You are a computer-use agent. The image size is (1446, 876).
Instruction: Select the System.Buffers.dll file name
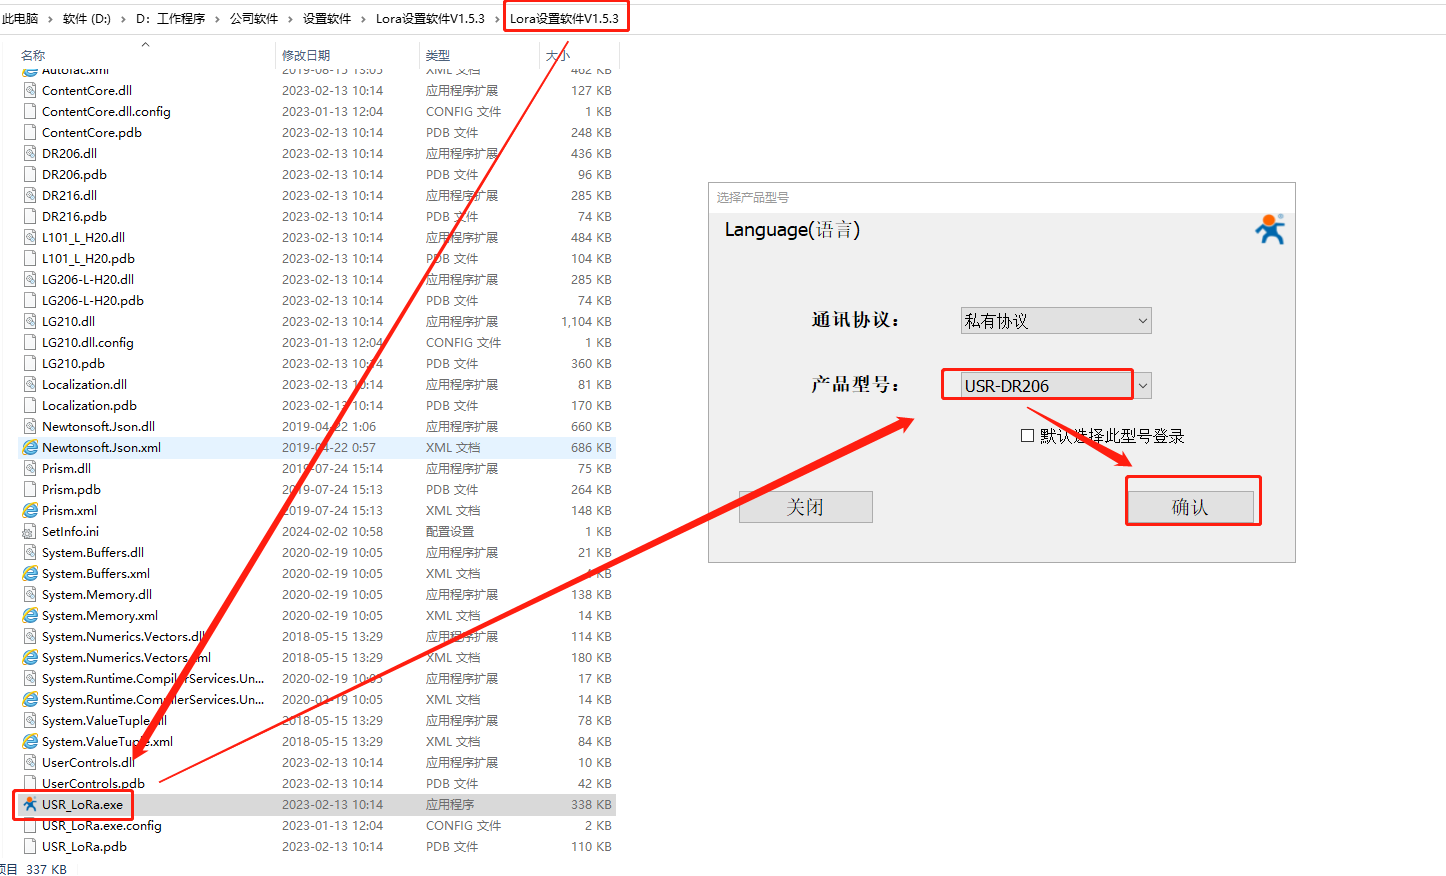point(93,552)
